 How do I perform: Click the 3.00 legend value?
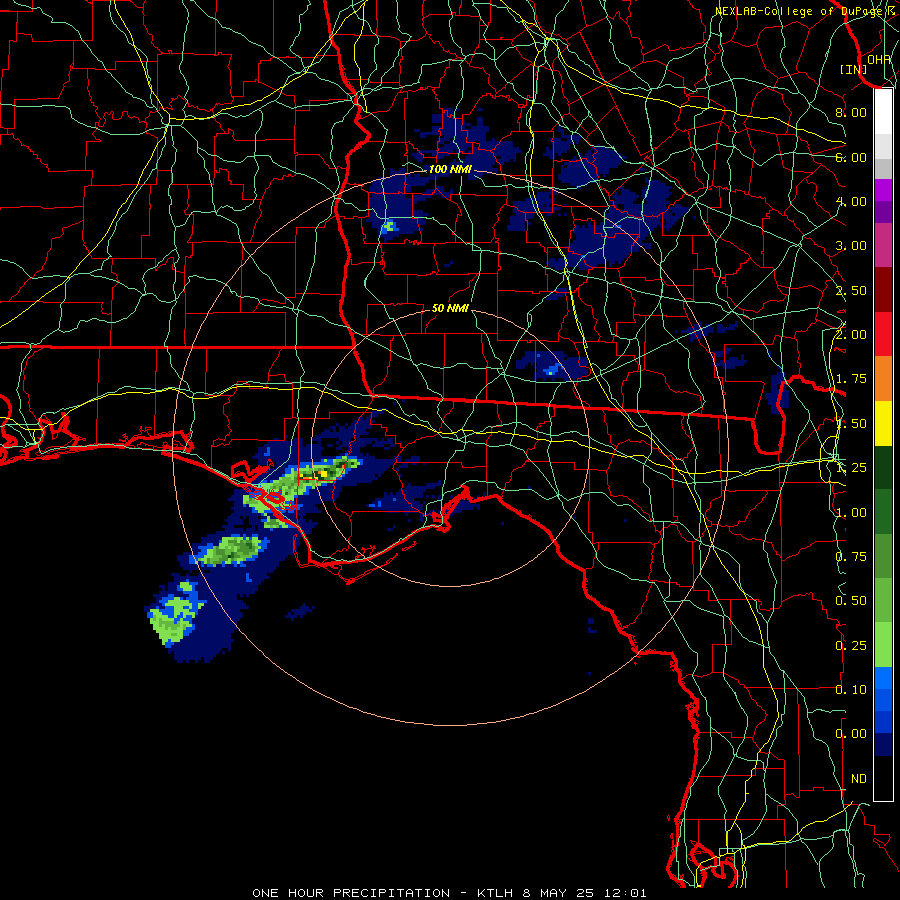[851, 246]
